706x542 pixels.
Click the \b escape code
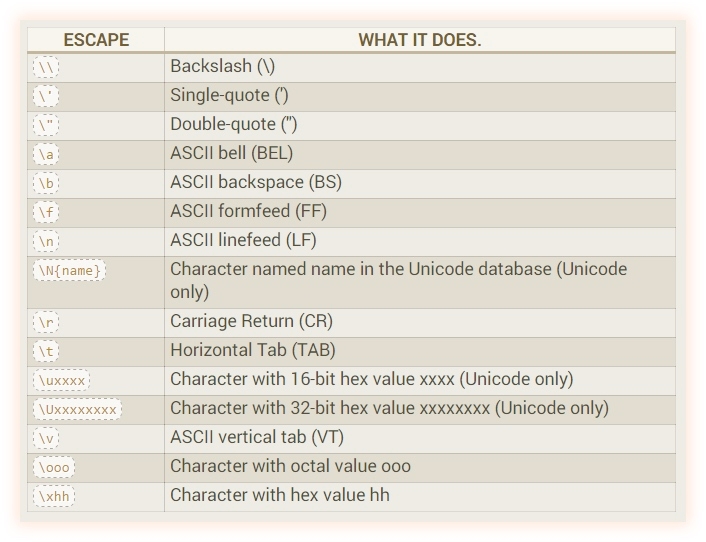click(47, 183)
